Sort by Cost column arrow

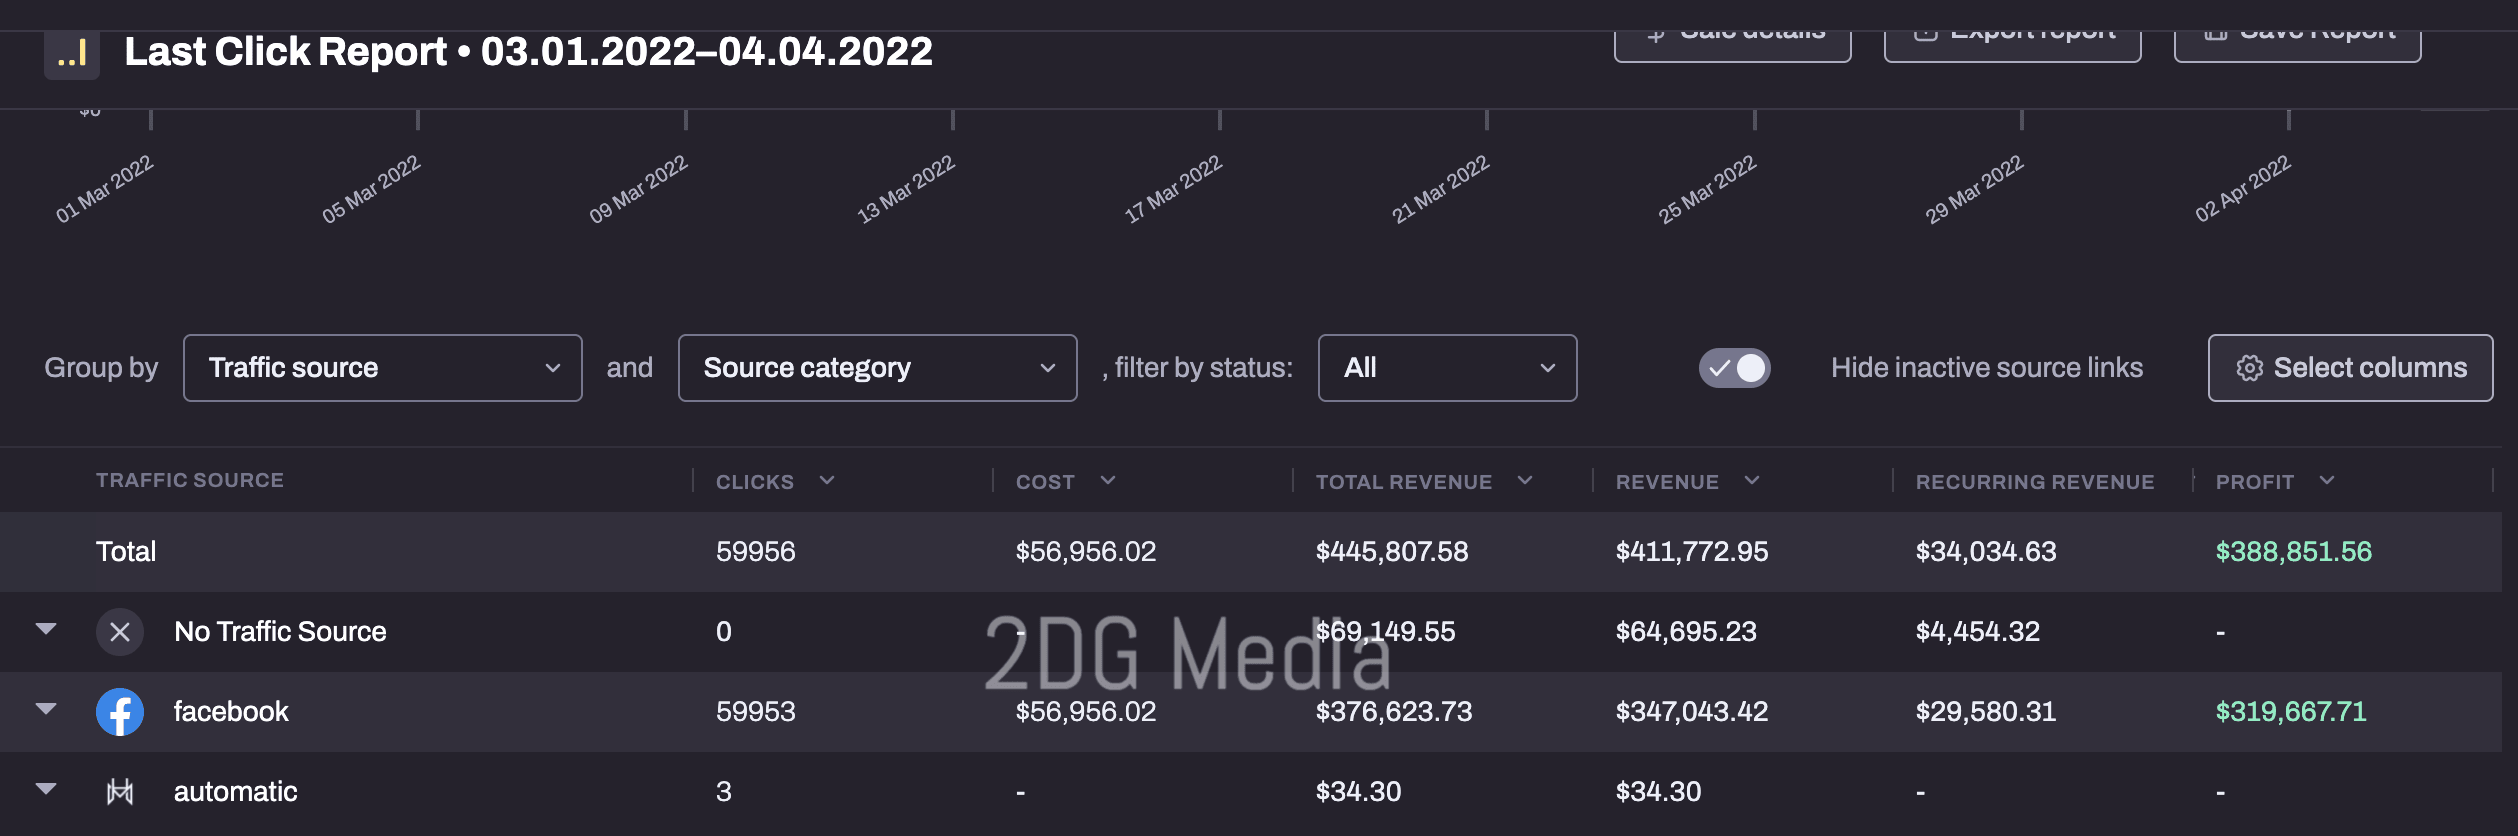[1108, 481]
